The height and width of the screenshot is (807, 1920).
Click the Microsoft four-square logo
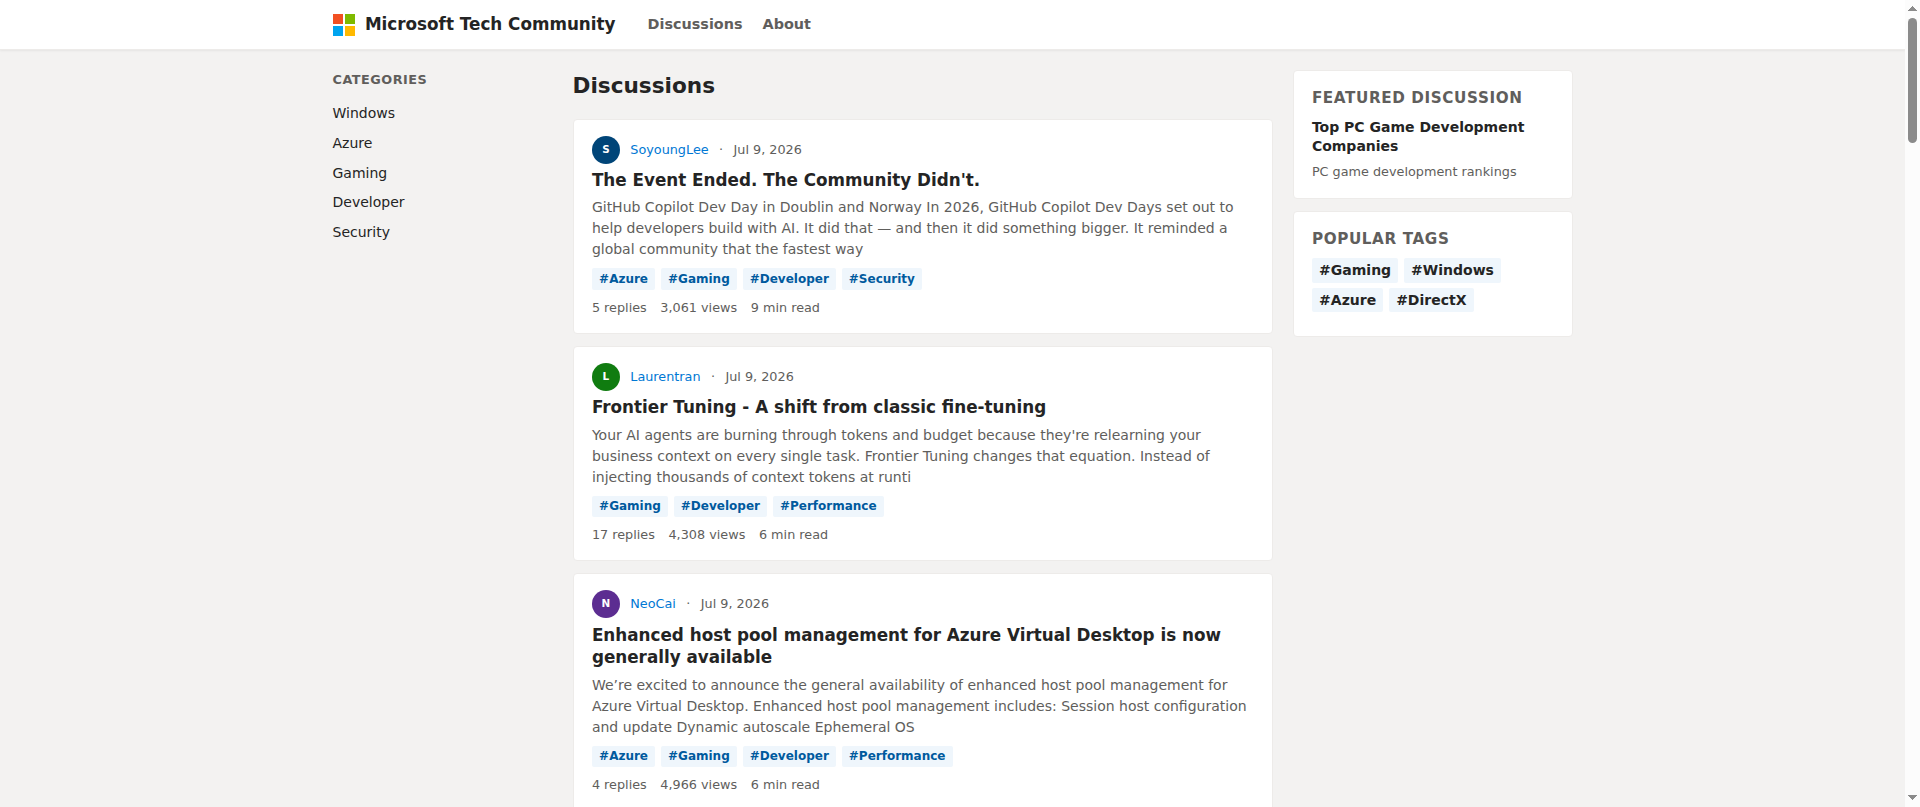tap(344, 25)
